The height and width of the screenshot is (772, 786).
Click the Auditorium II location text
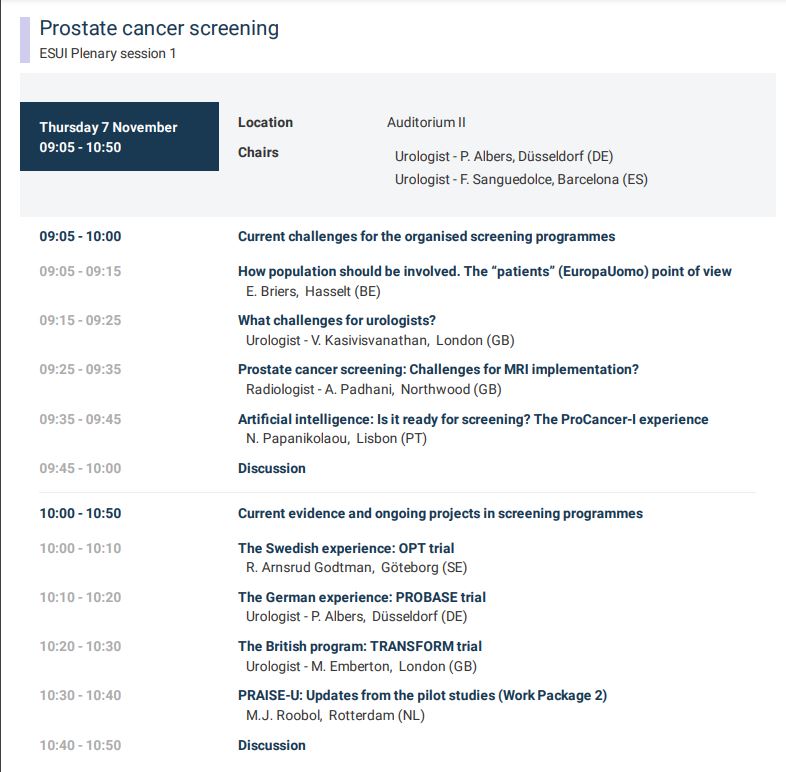click(426, 122)
